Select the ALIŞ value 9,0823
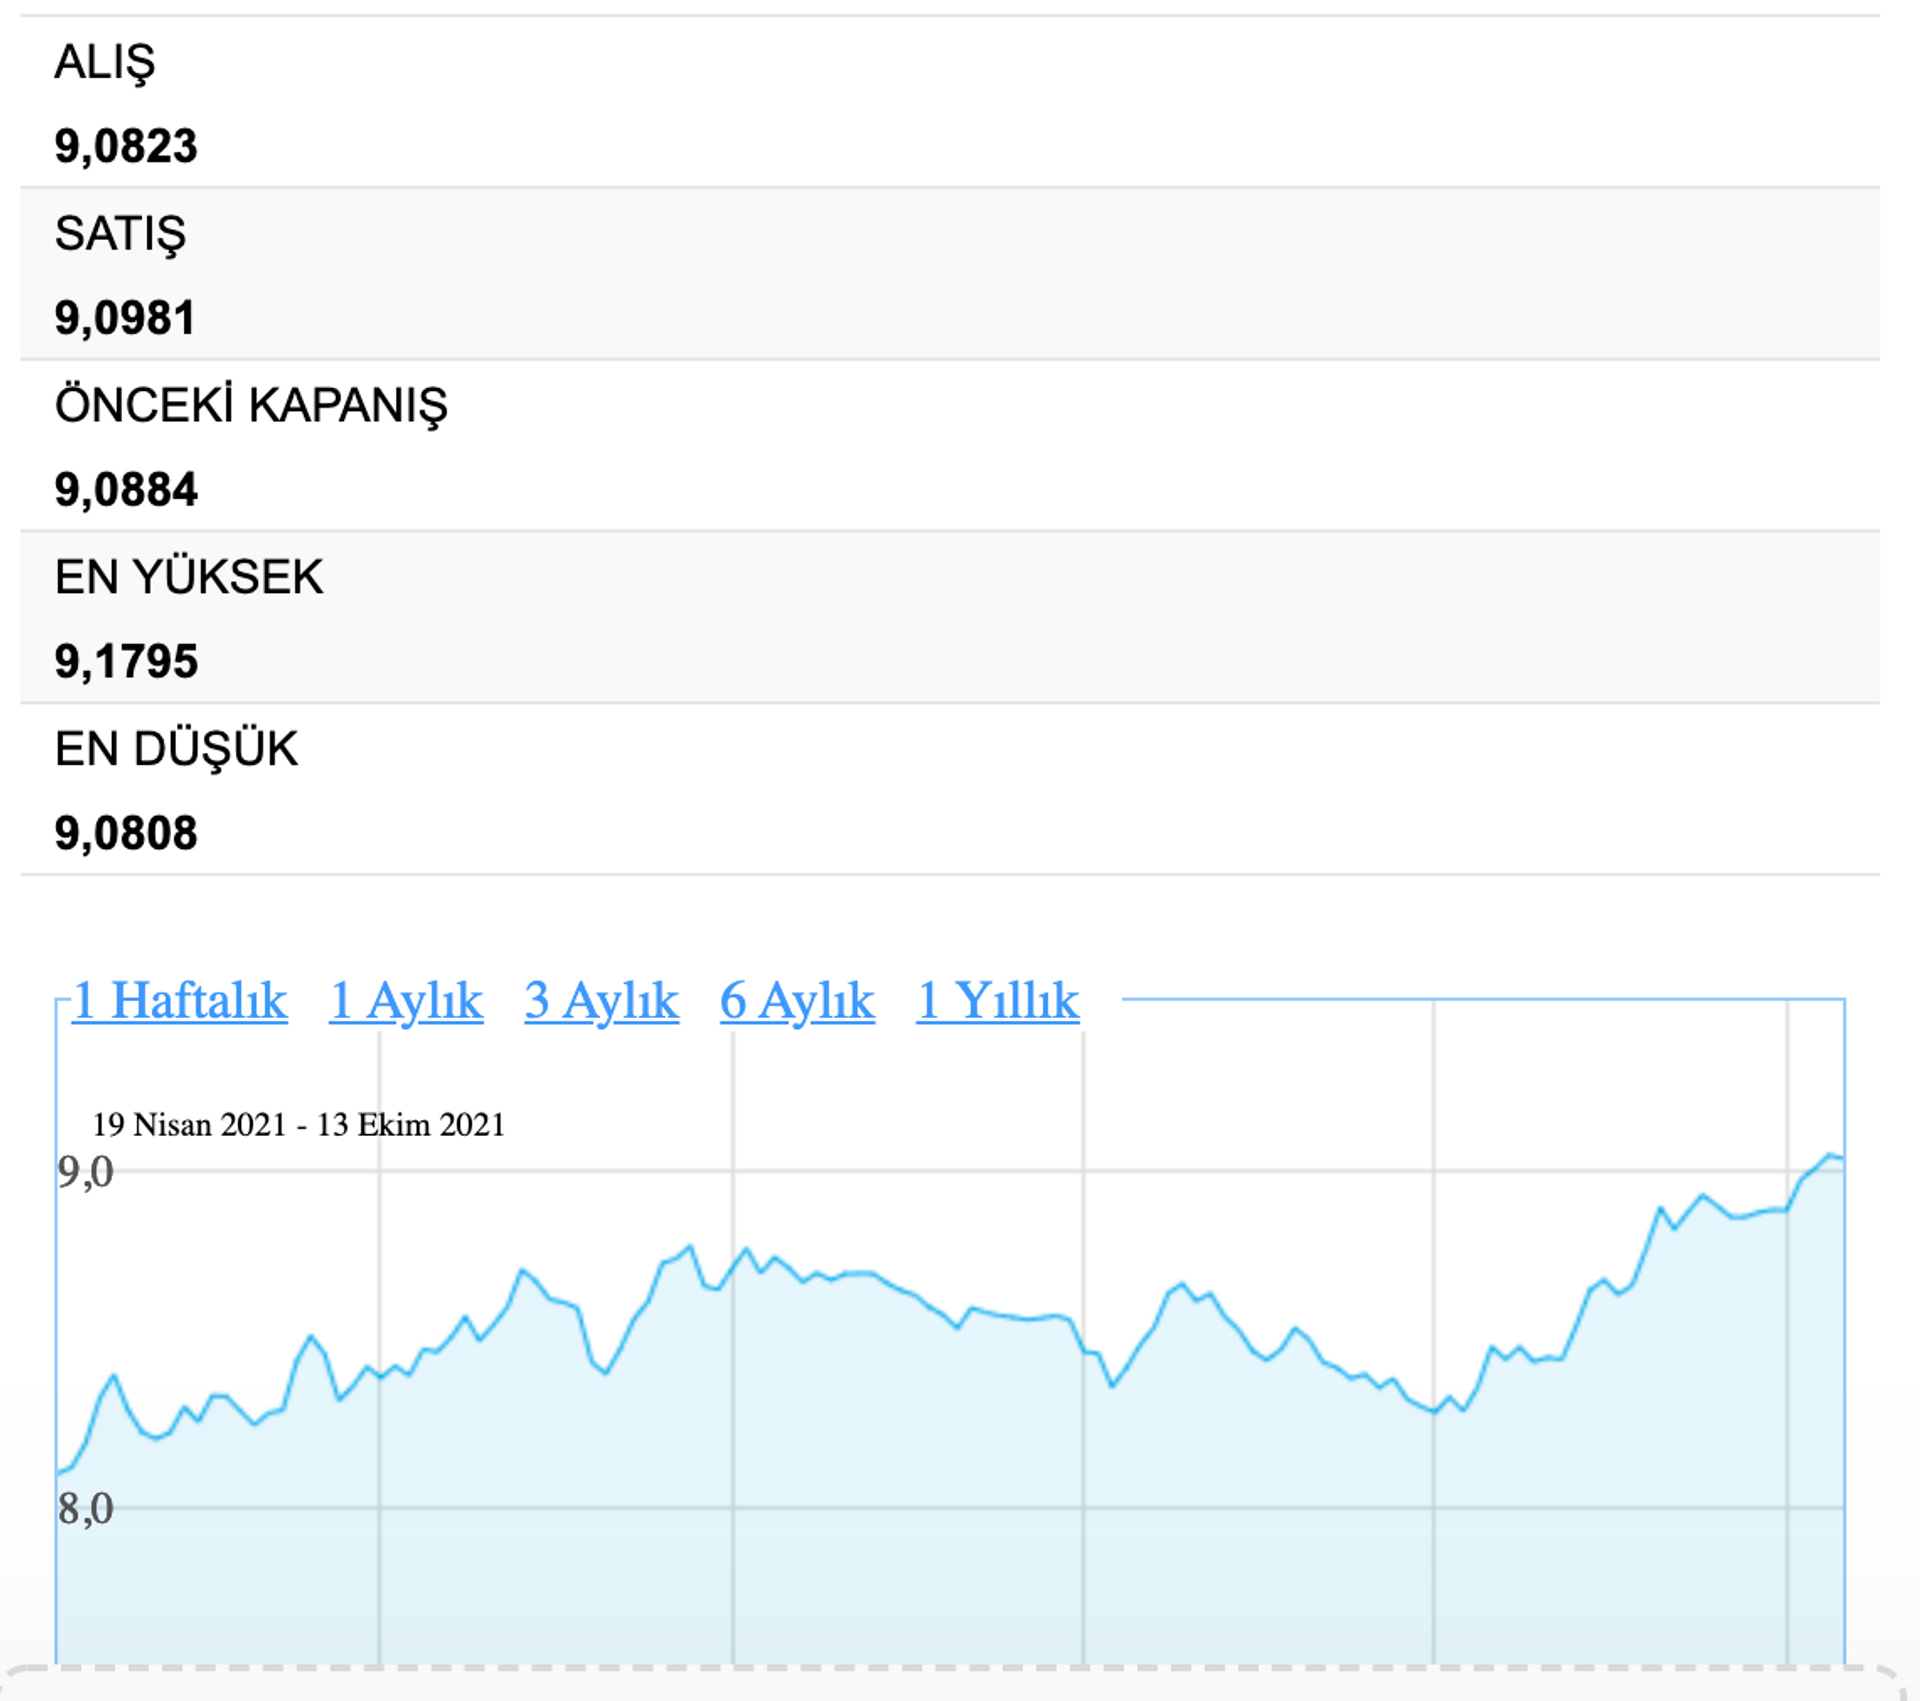 pos(126,147)
